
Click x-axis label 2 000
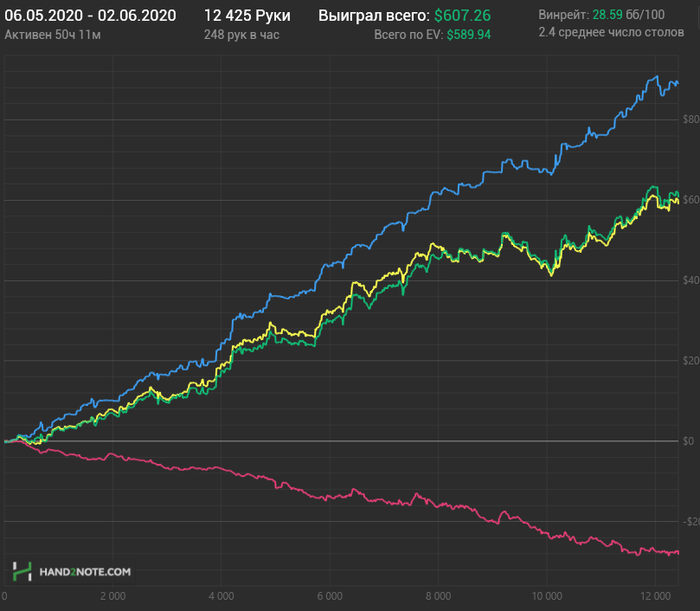pyautogui.click(x=113, y=596)
